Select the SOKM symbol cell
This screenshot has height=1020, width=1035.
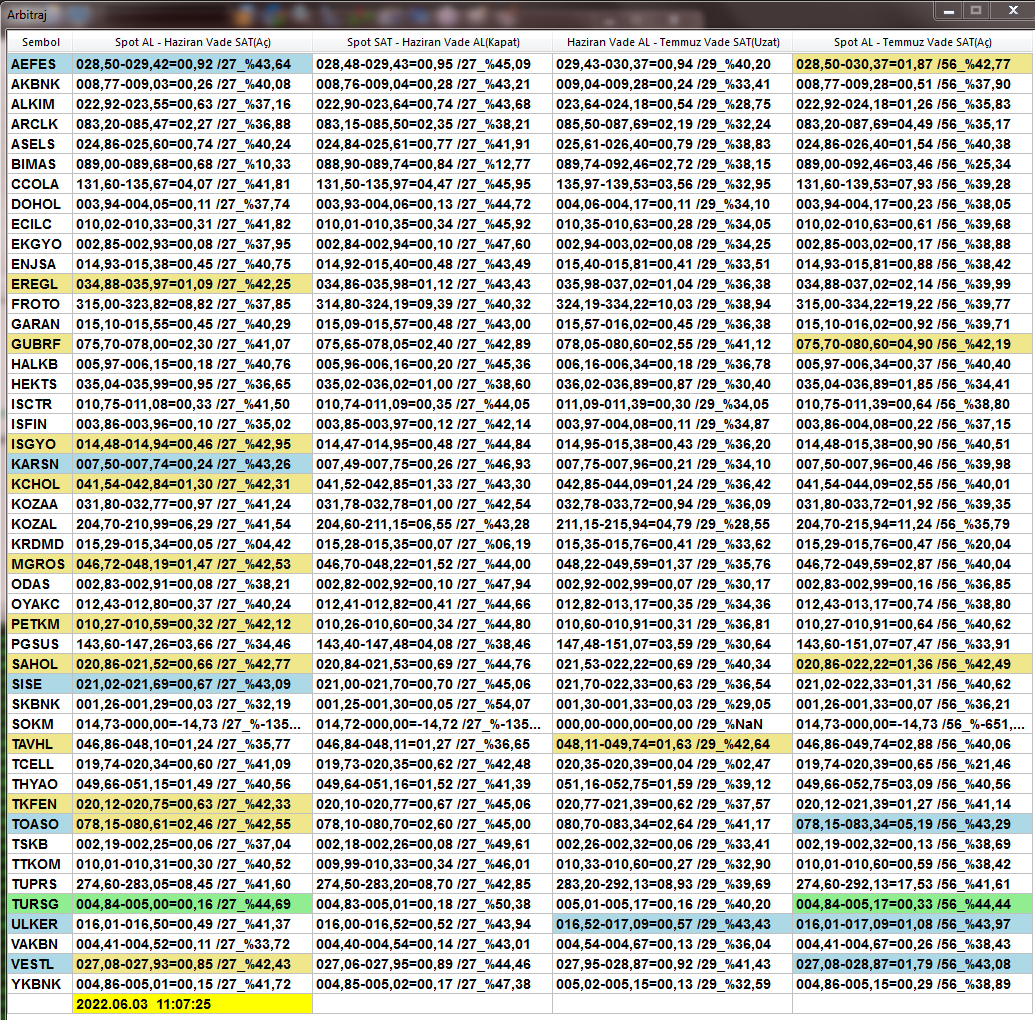click(x=40, y=724)
